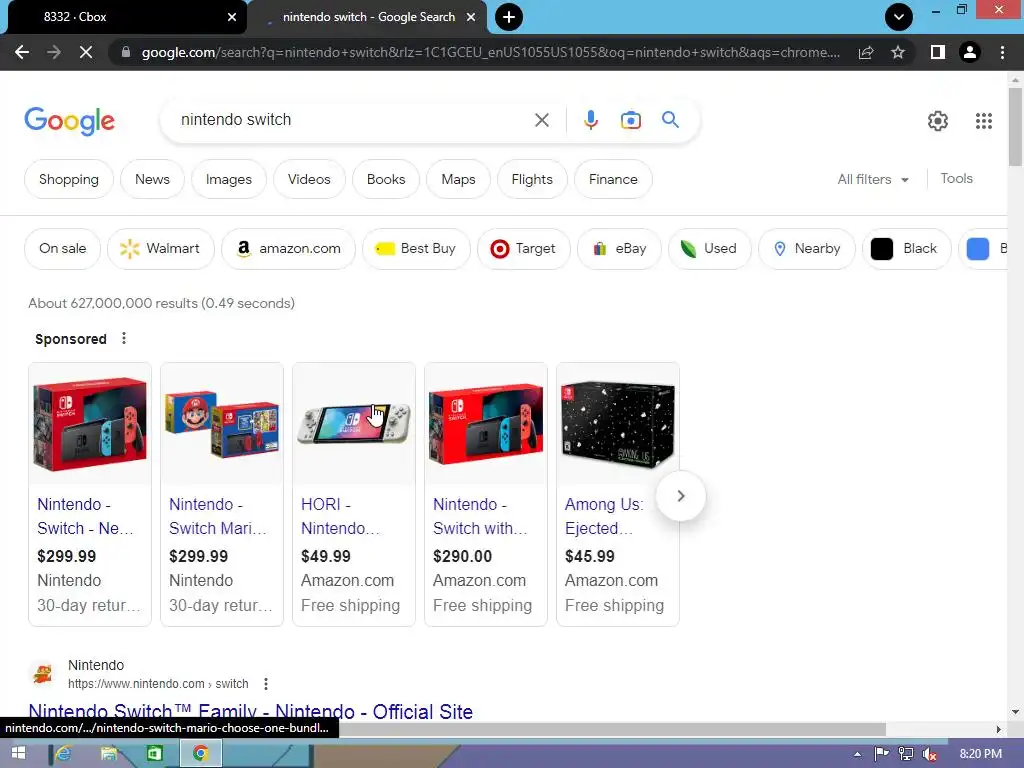Open Nintendo Switch Family Official Site link

point(250,711)
